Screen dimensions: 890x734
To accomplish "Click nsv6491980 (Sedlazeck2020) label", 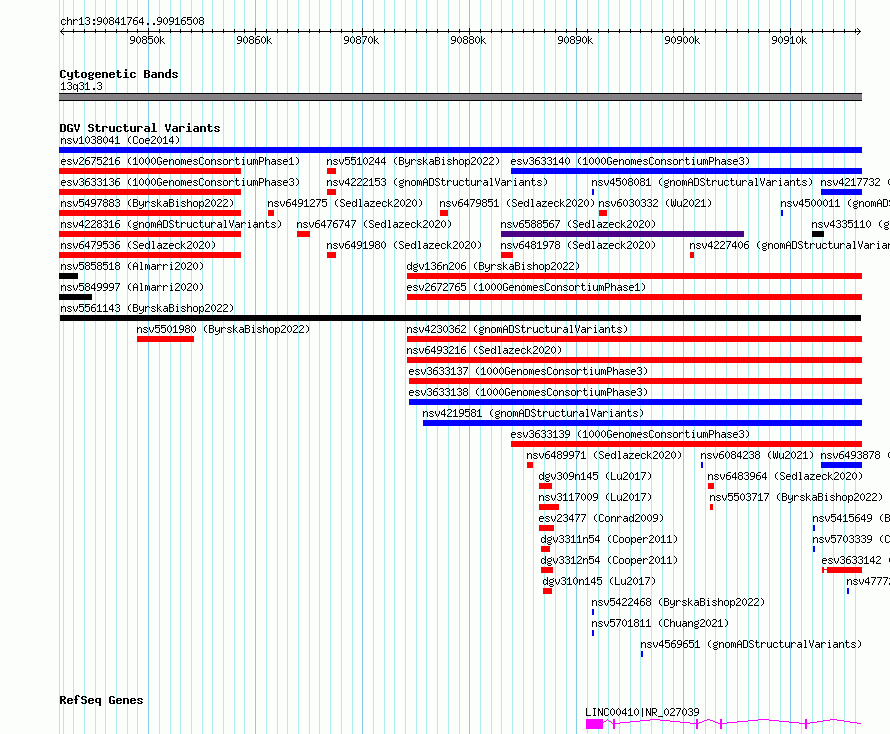I will [404, 245].
